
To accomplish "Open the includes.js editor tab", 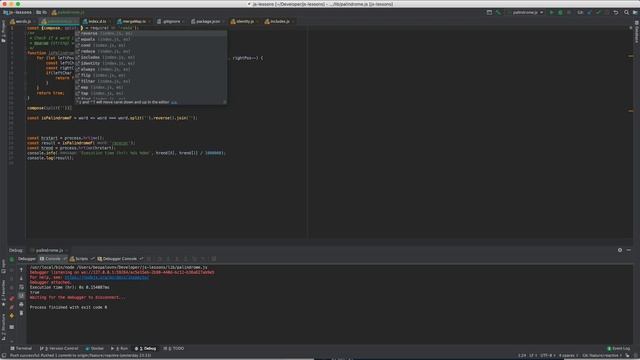I will tap(279, 21).
